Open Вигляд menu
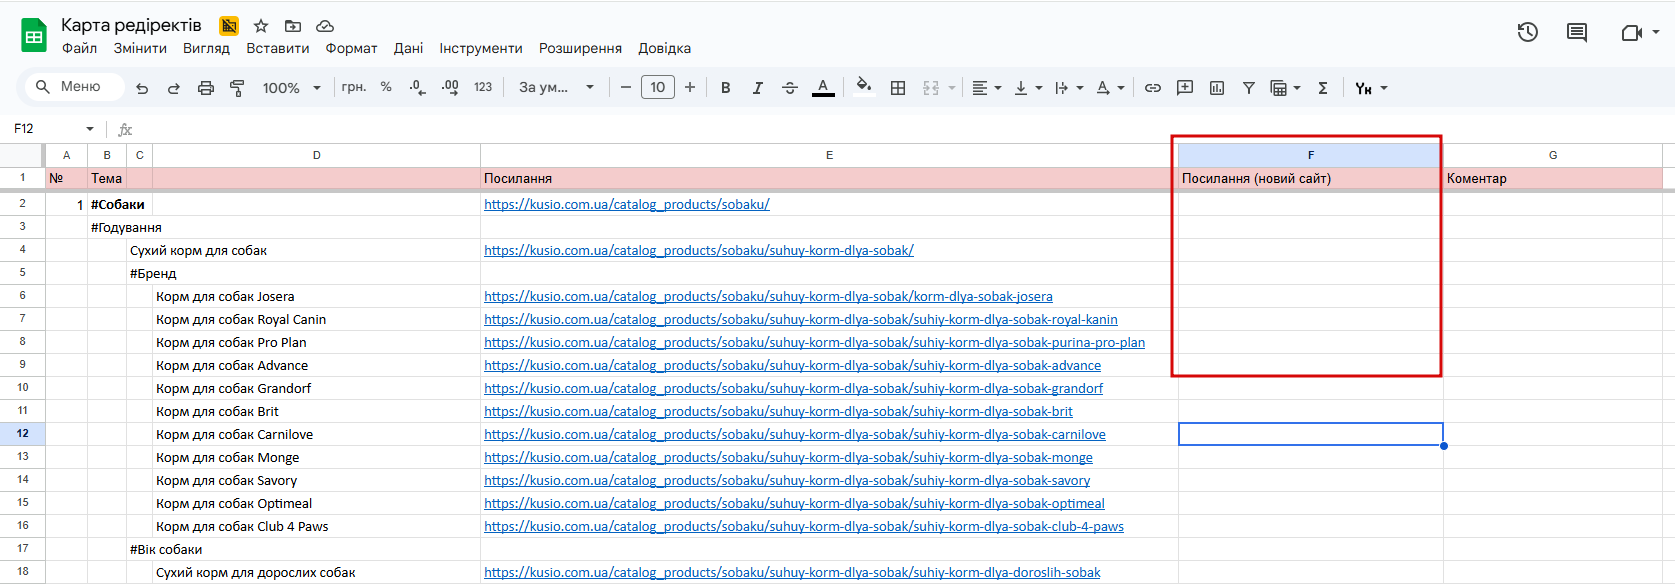1675x584 pixels. 206,48
